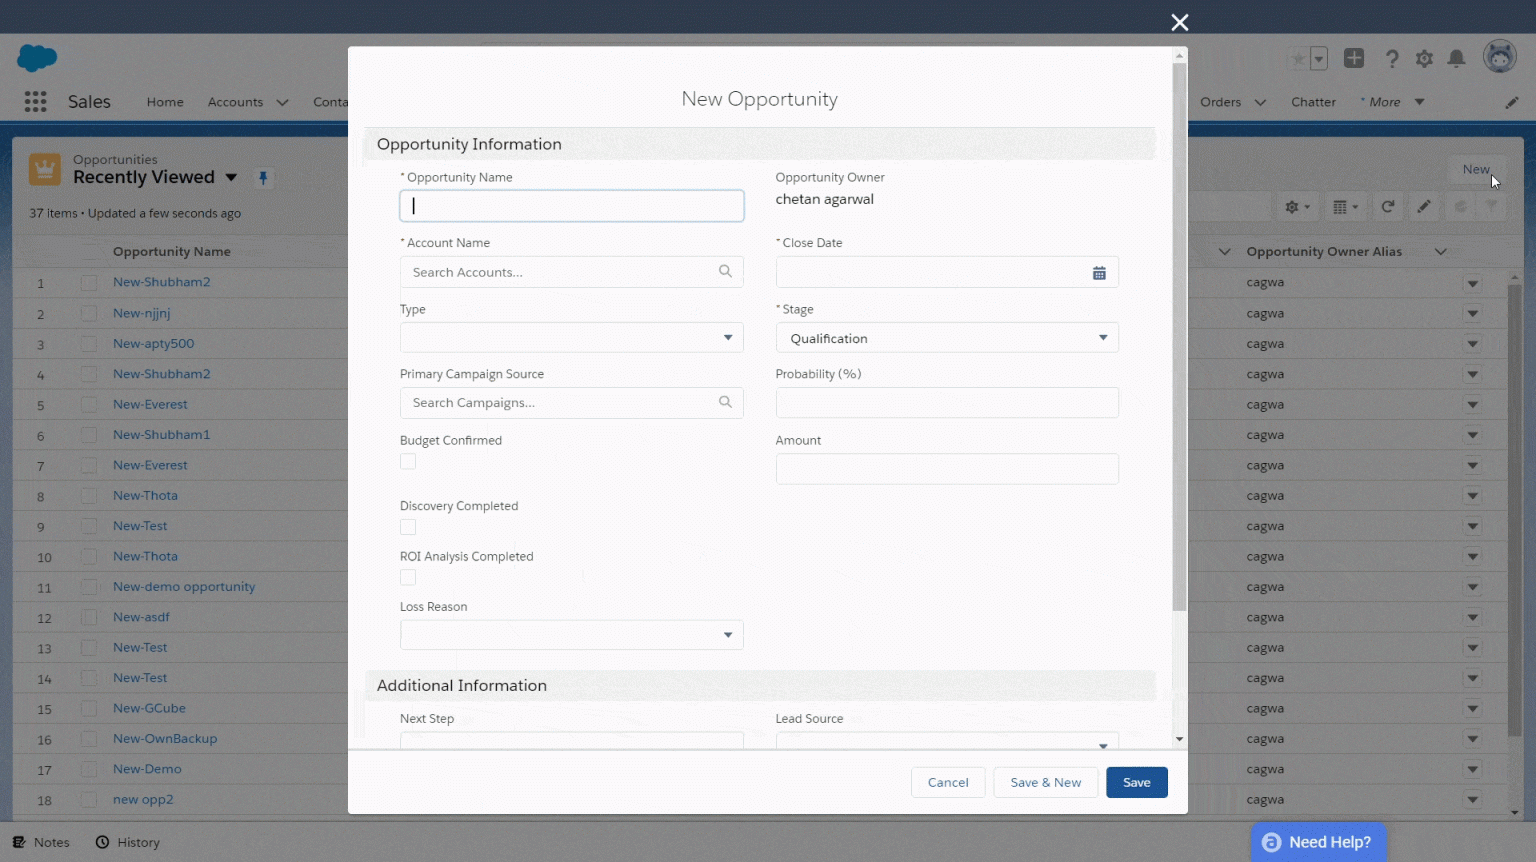Check the Budget Confirmed checkbox
This screenshot has height=862, width=1536.
tap(408, 462)
